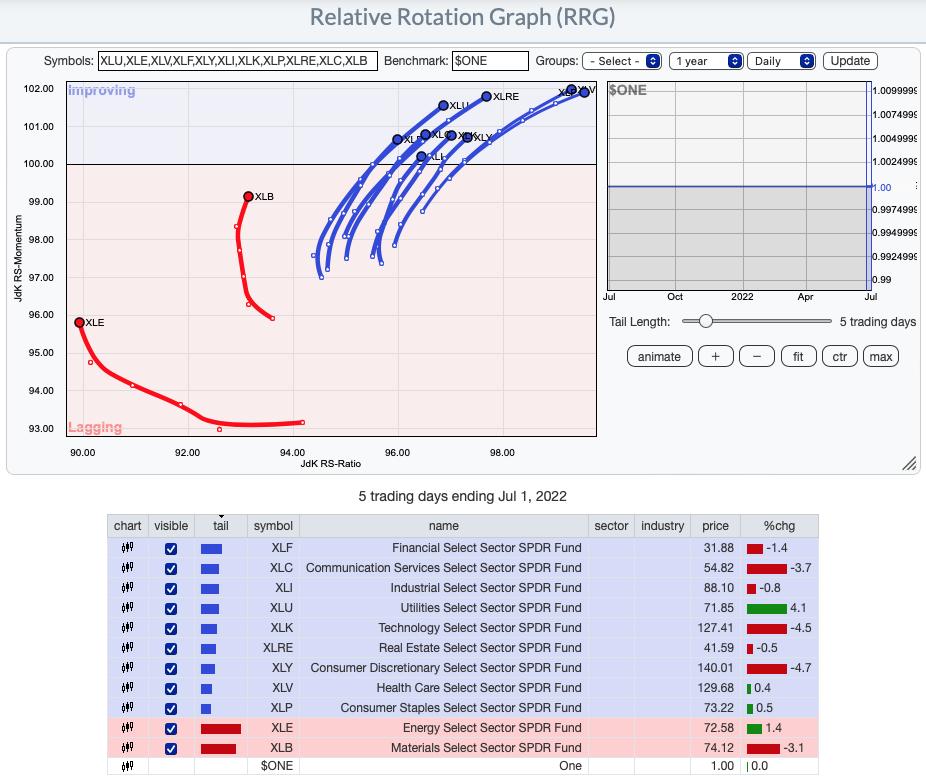Open the chart icon for XLU row
Image resolution: width=926 pixels, height=777 pixels.
point(127,608)
